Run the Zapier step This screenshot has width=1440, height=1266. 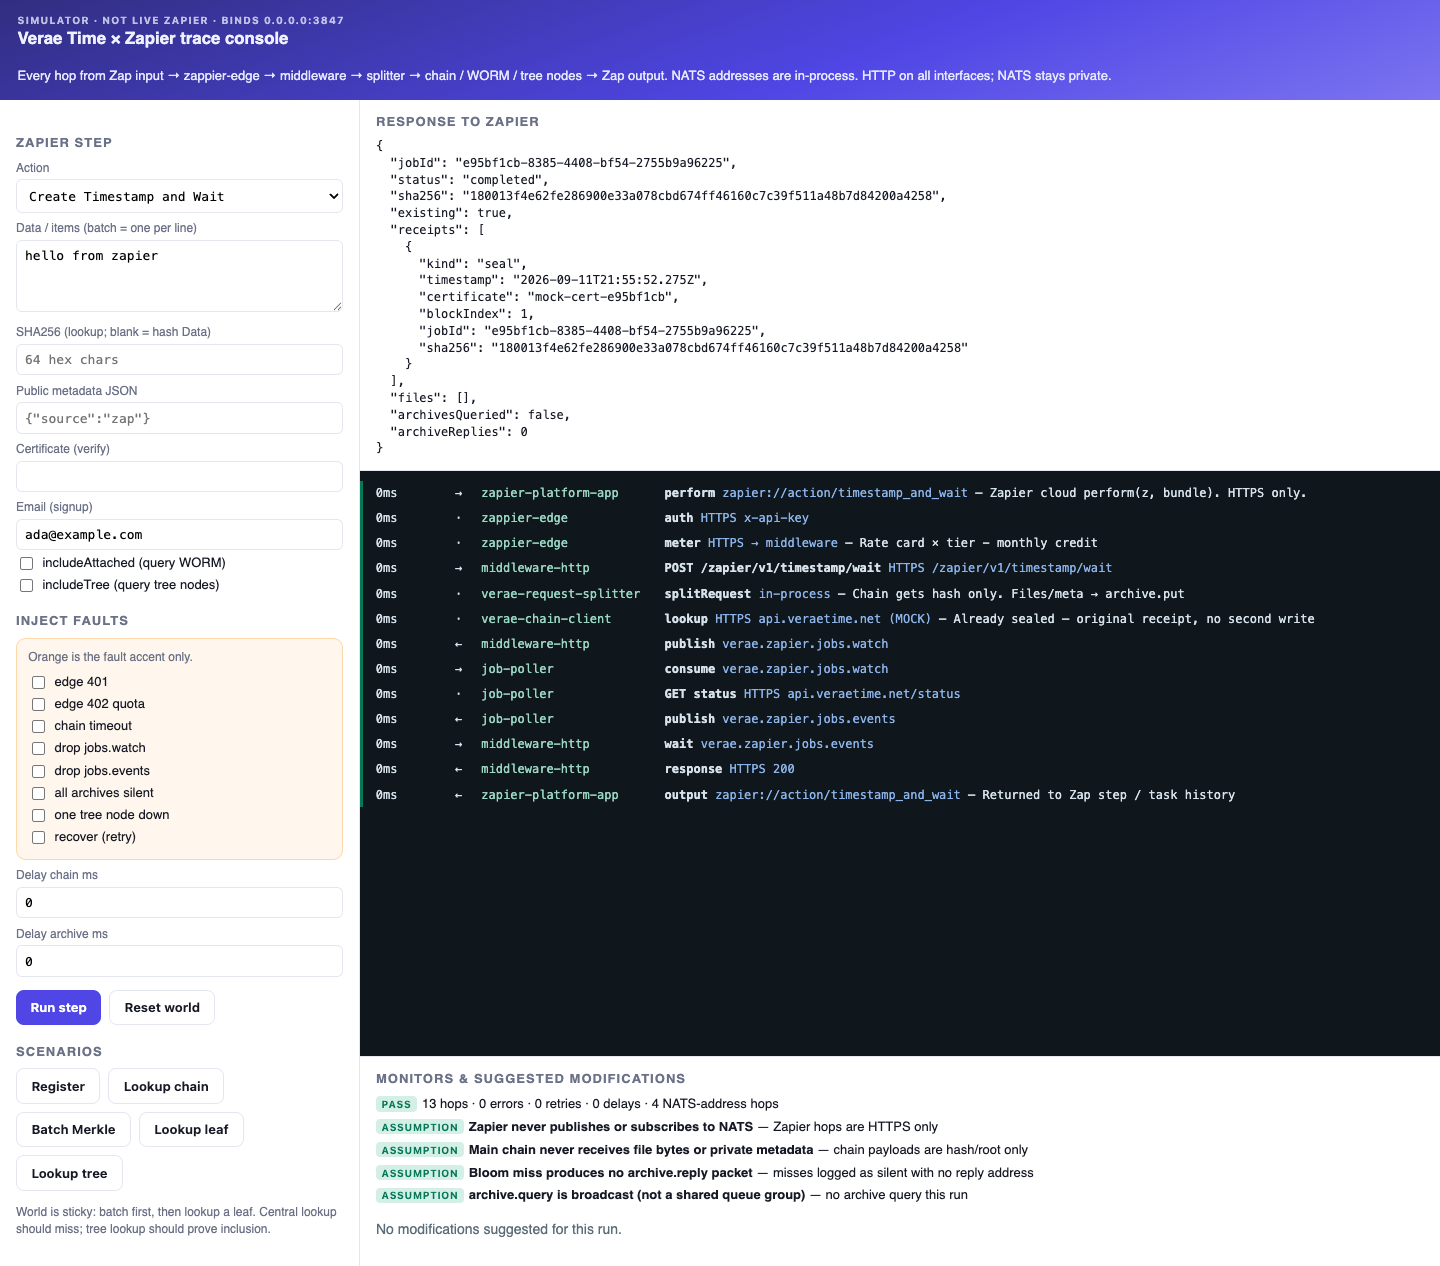click(x=58, y=1007)
